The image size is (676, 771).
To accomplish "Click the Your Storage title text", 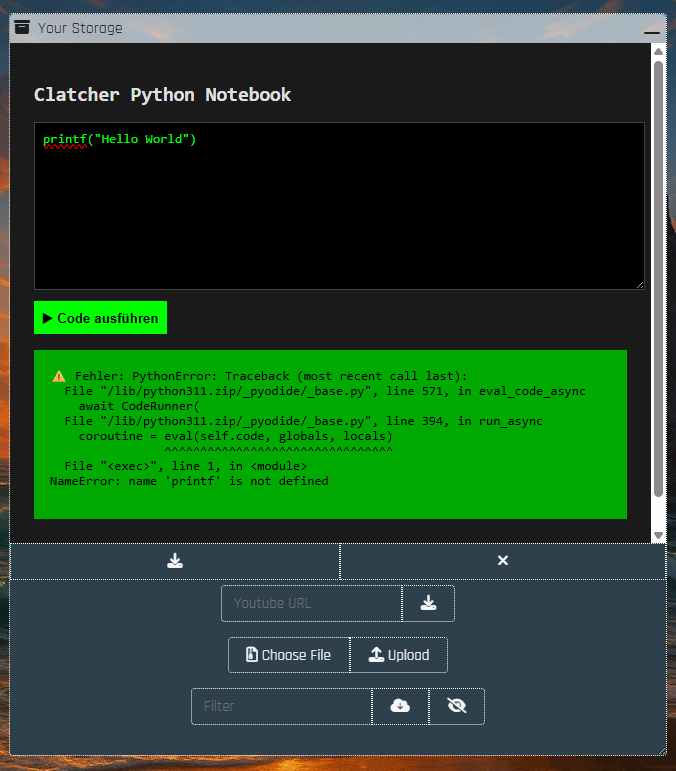I will point(80,28).
